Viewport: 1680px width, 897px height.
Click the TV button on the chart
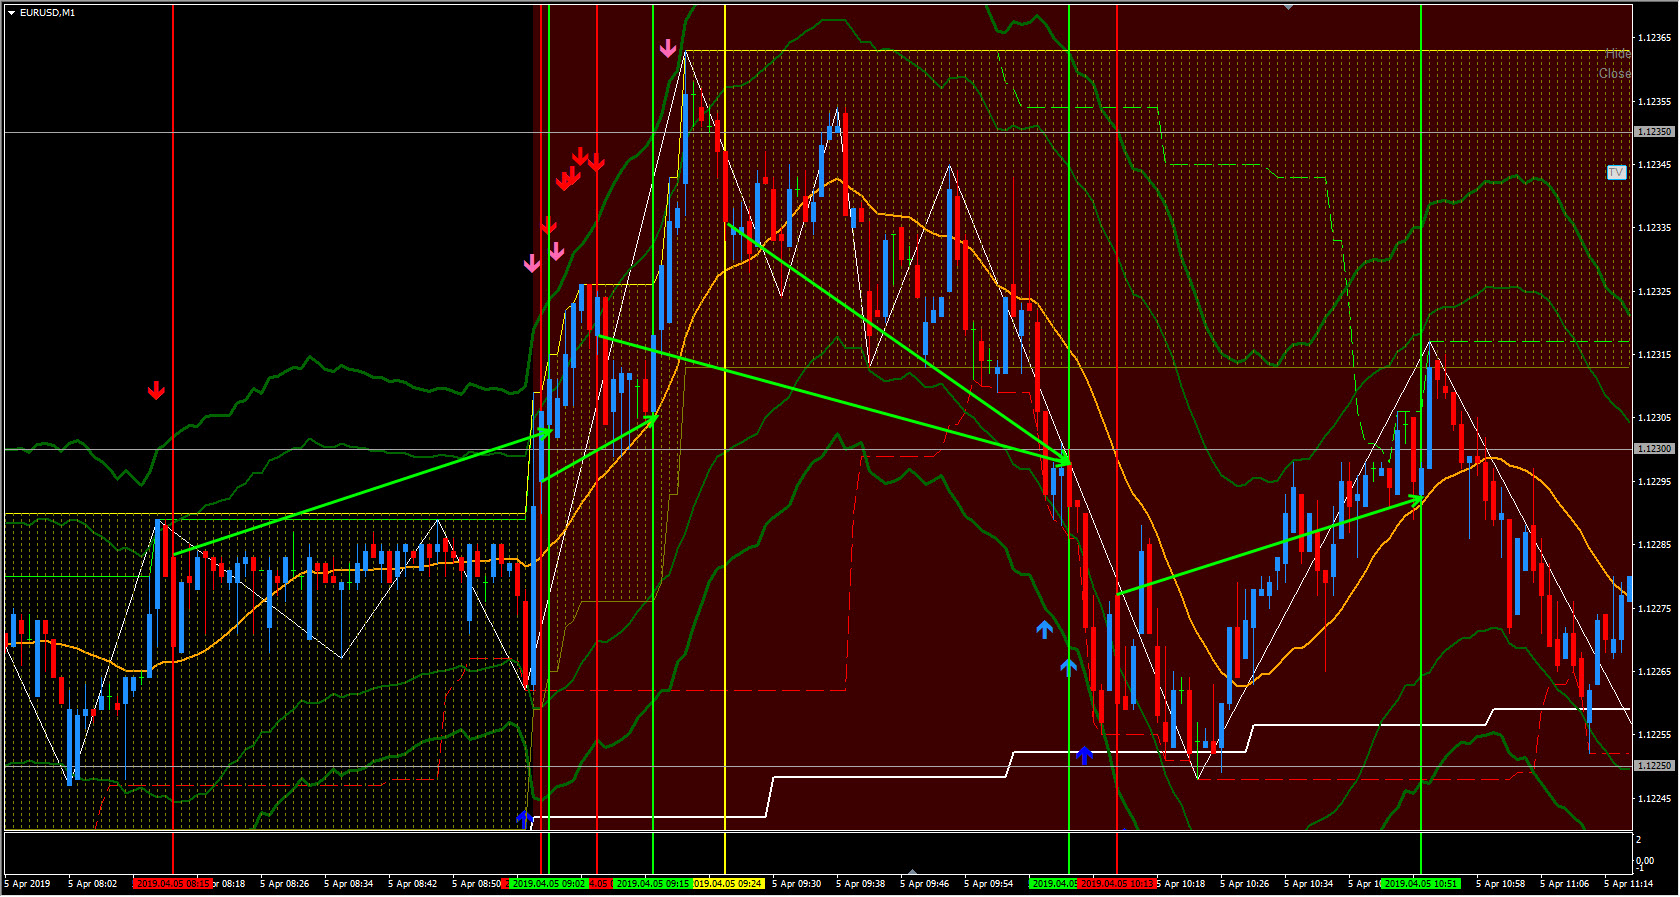[1616, 172]
